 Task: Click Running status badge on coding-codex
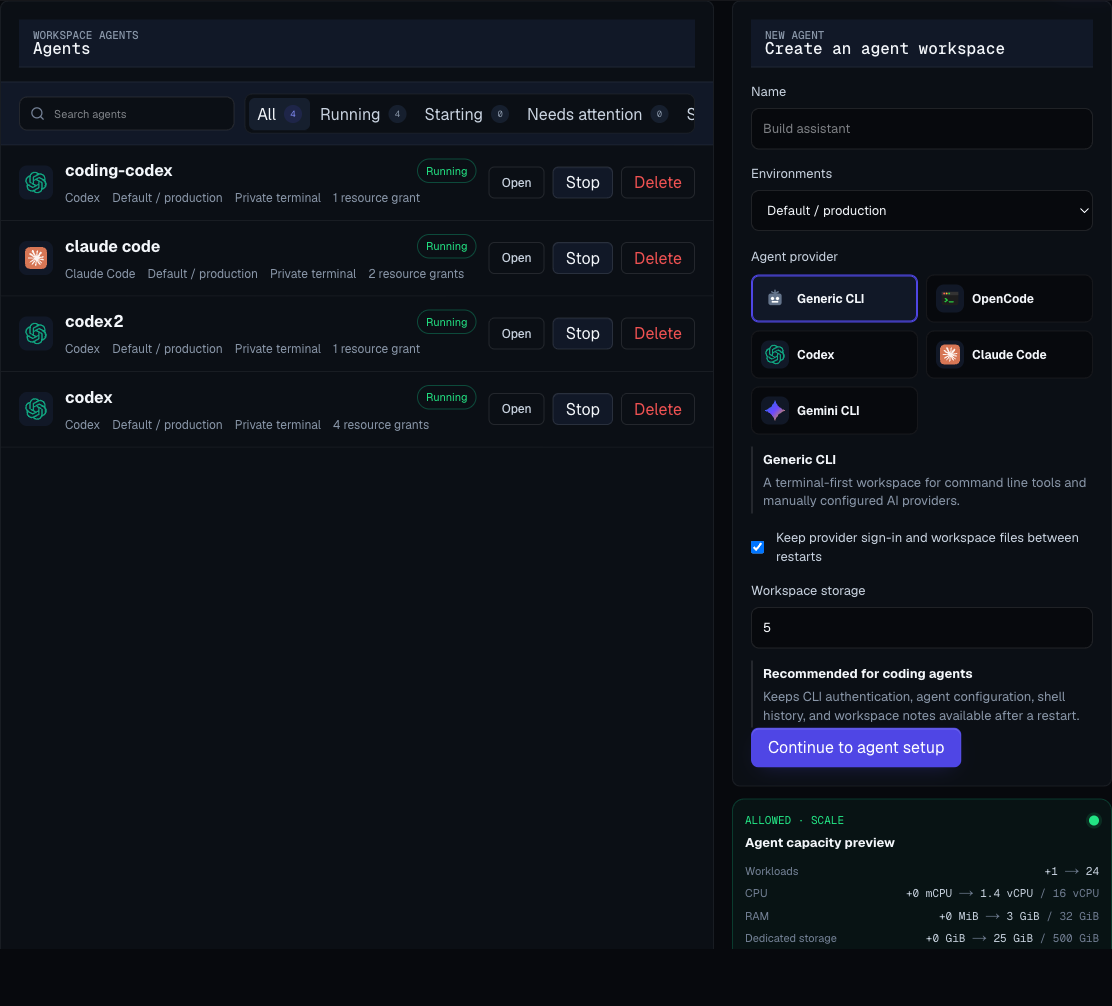coord(446,171)
